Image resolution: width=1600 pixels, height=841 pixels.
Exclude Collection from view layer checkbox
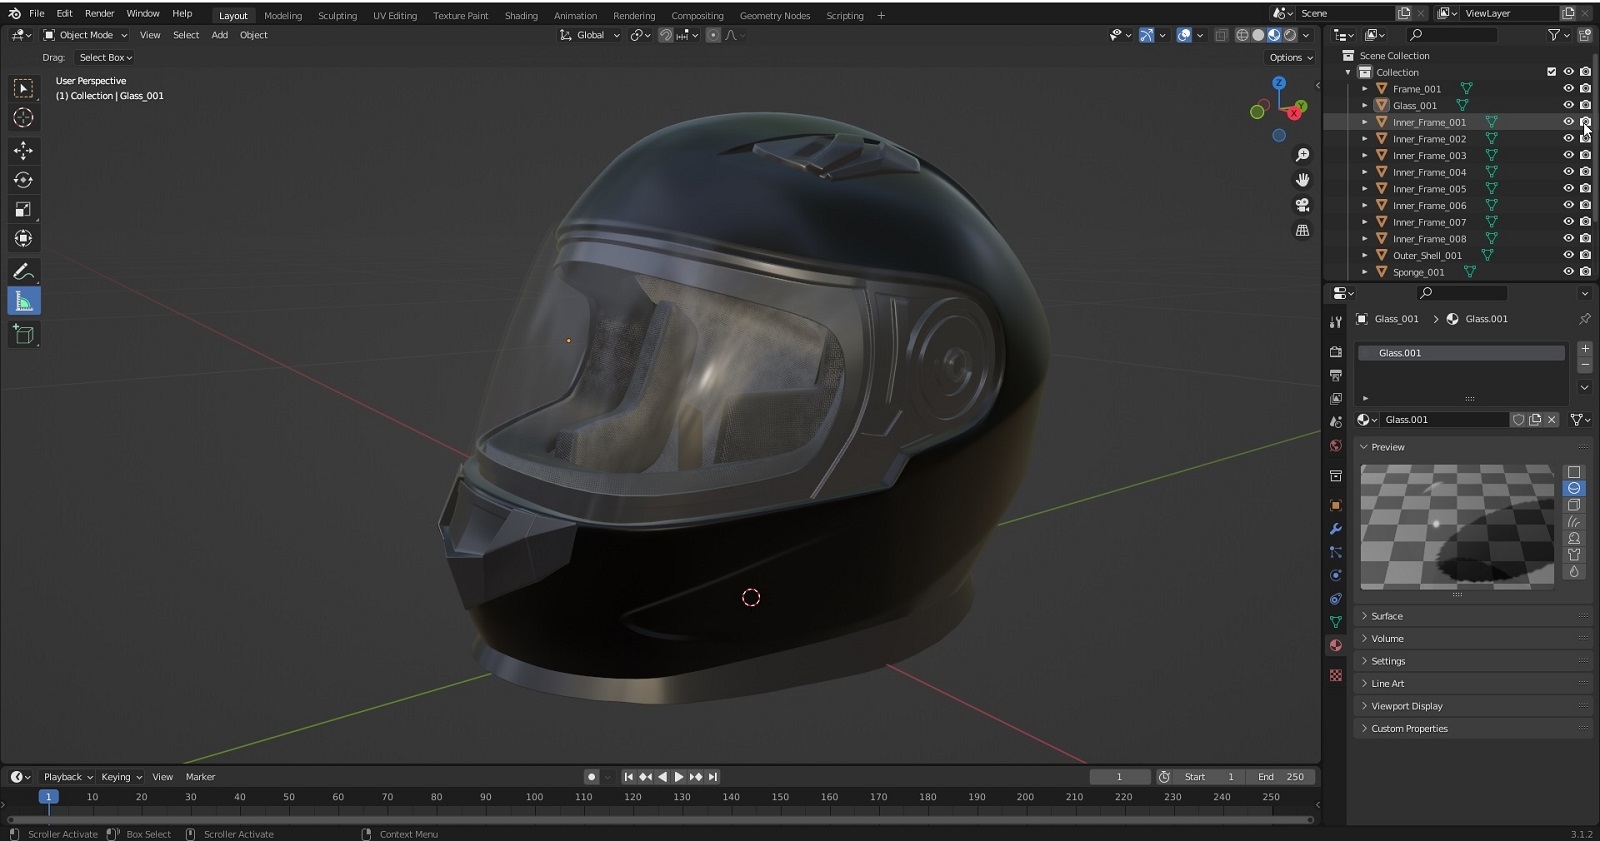pyautogui.click(x=1551, y=72)
